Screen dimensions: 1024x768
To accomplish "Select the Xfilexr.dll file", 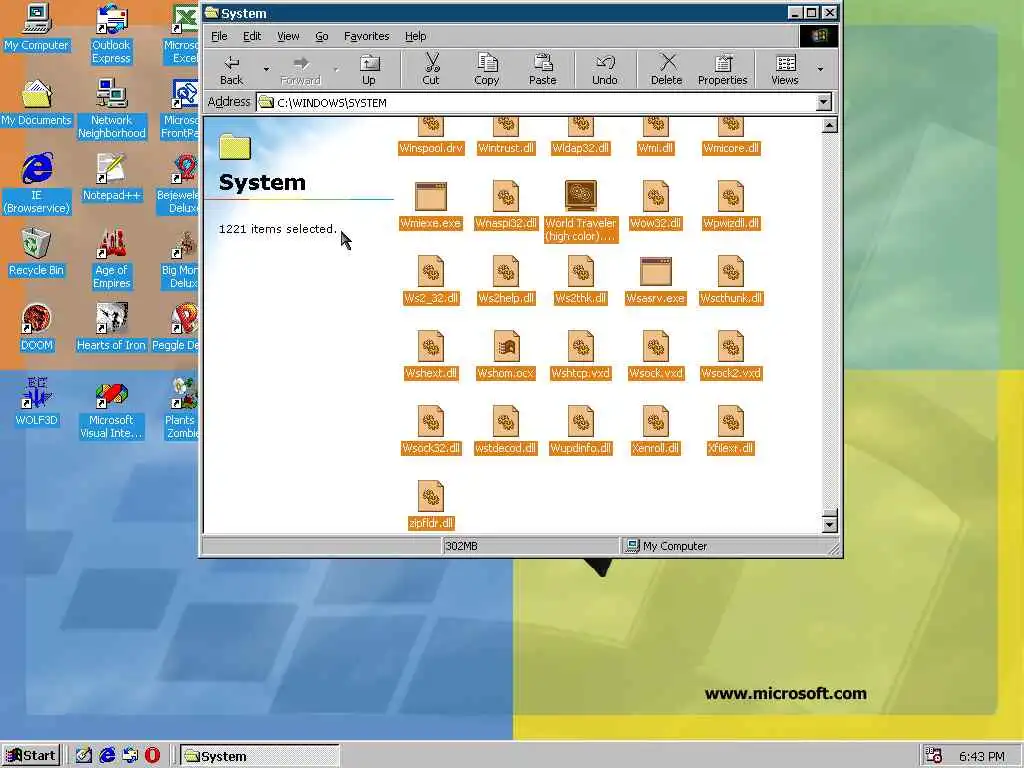I will point(731,431).
